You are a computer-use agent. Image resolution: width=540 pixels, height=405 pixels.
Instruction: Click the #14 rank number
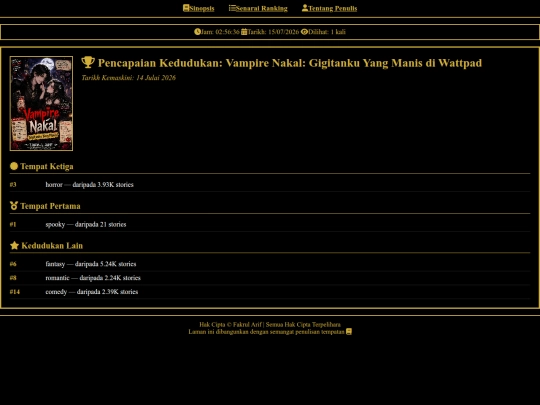click(x=15, y=292)
